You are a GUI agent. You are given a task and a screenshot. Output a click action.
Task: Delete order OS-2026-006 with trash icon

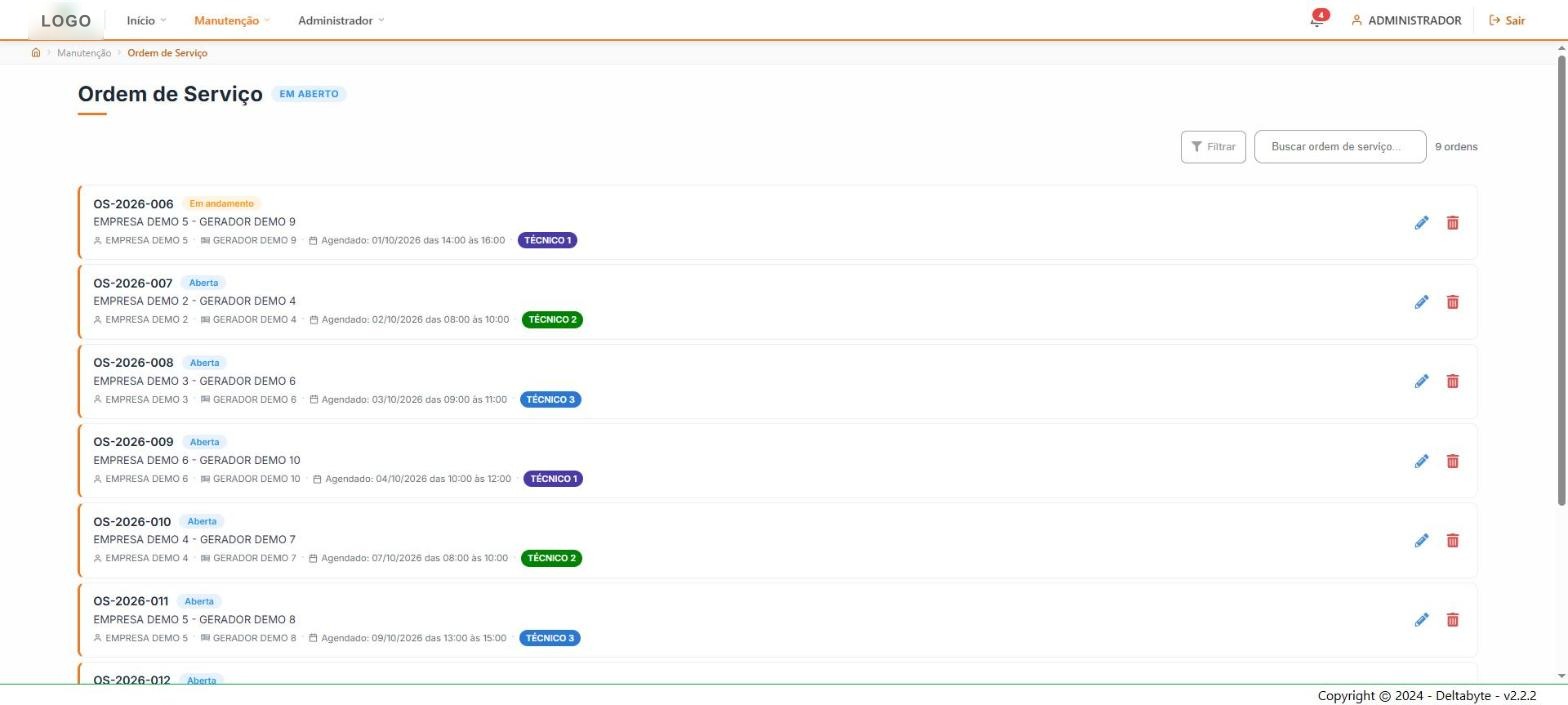pos(1453,222)
